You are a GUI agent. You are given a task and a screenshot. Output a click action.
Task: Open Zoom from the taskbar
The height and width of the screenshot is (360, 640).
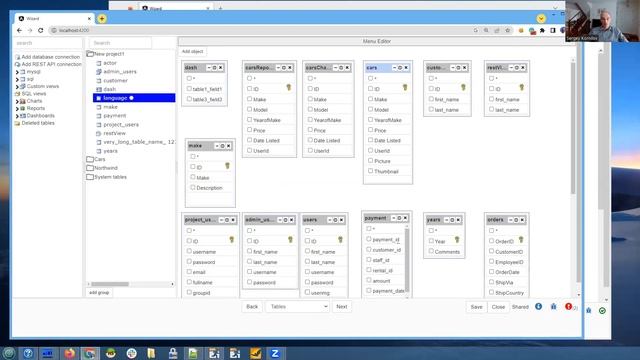pyautogui.click(x=275, y=353)
